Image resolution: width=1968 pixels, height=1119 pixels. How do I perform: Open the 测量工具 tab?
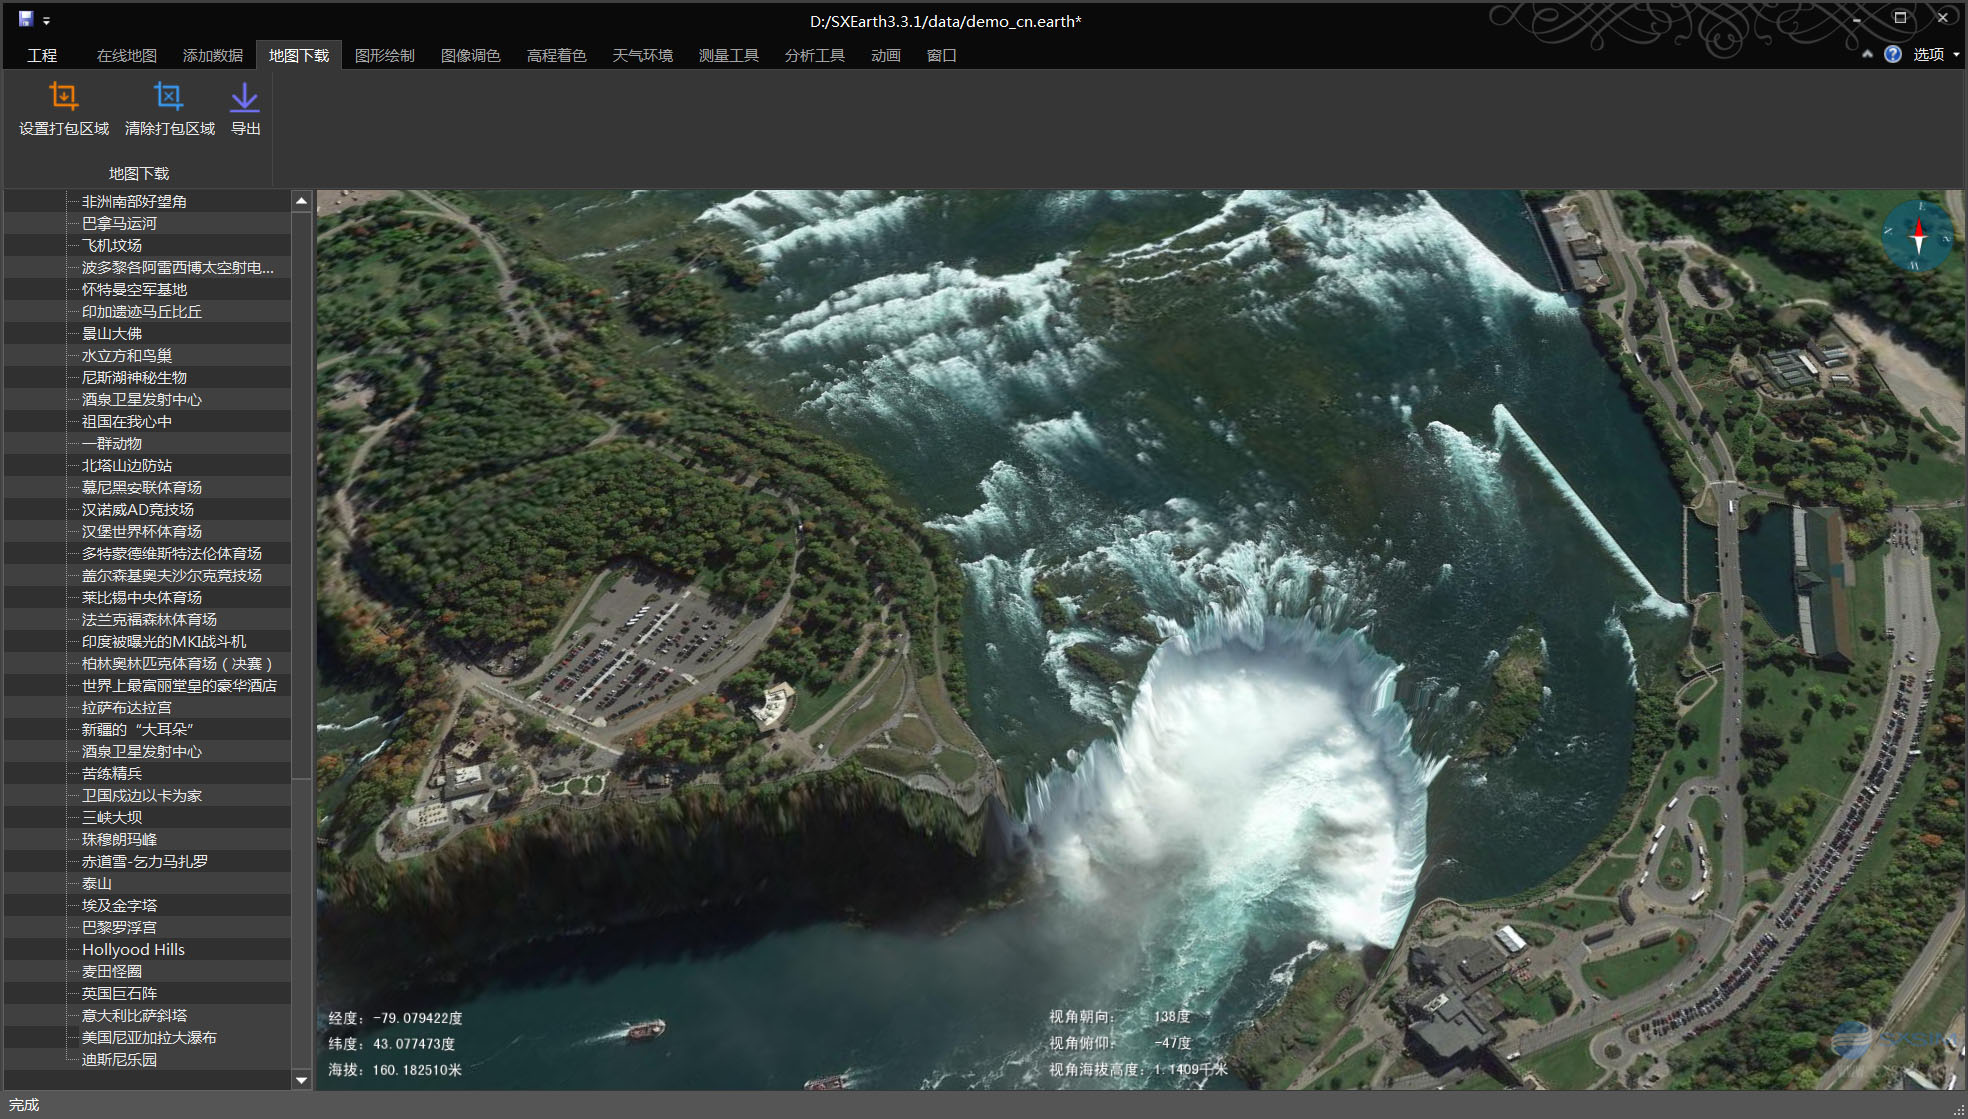(729, 55)
